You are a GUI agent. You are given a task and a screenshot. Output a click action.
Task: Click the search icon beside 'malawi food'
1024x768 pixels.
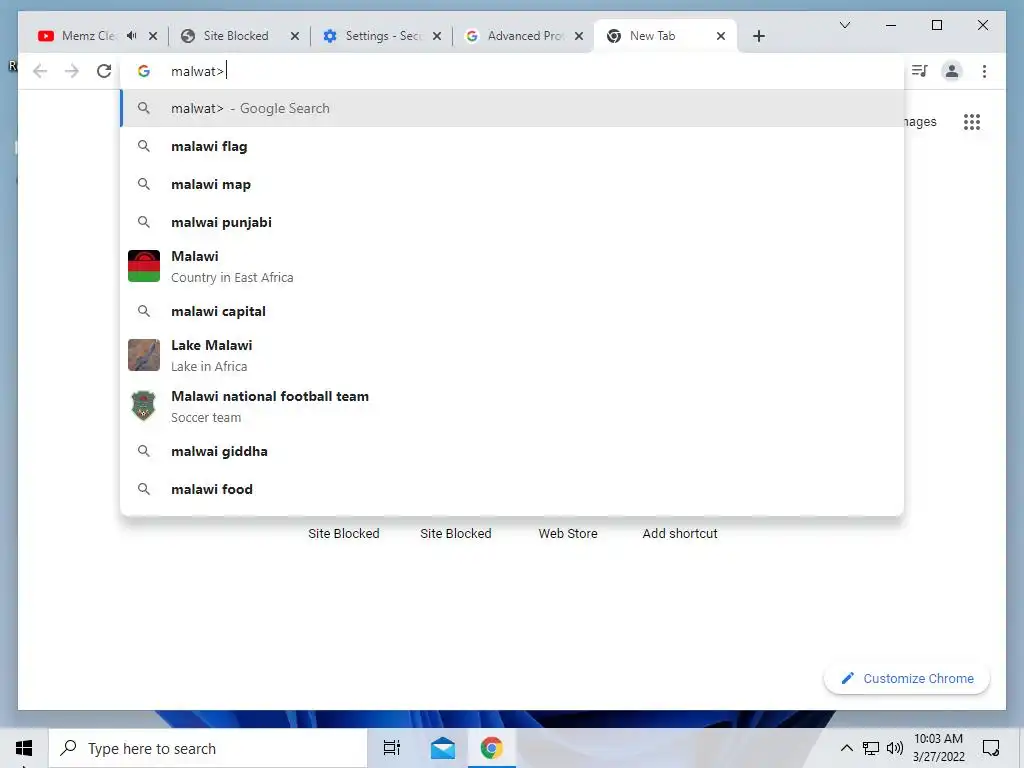click(x=144, y=489)
